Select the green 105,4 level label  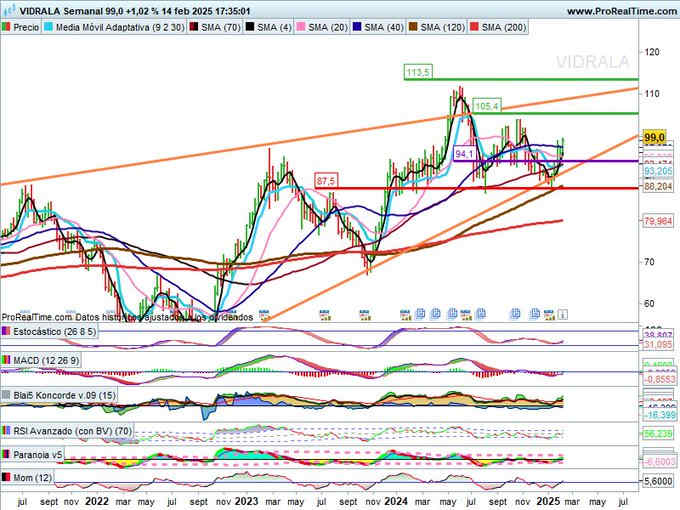pos(487,105)
